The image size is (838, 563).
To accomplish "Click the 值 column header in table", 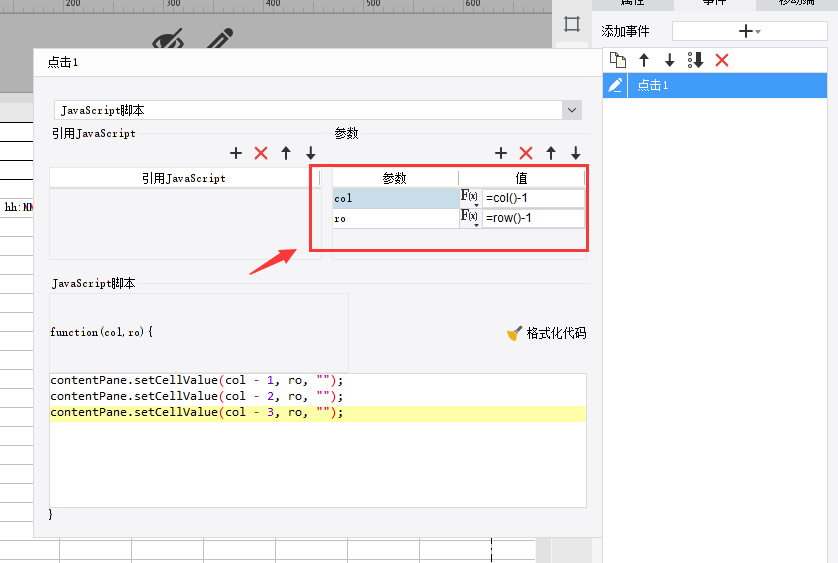I will [522, 178].
